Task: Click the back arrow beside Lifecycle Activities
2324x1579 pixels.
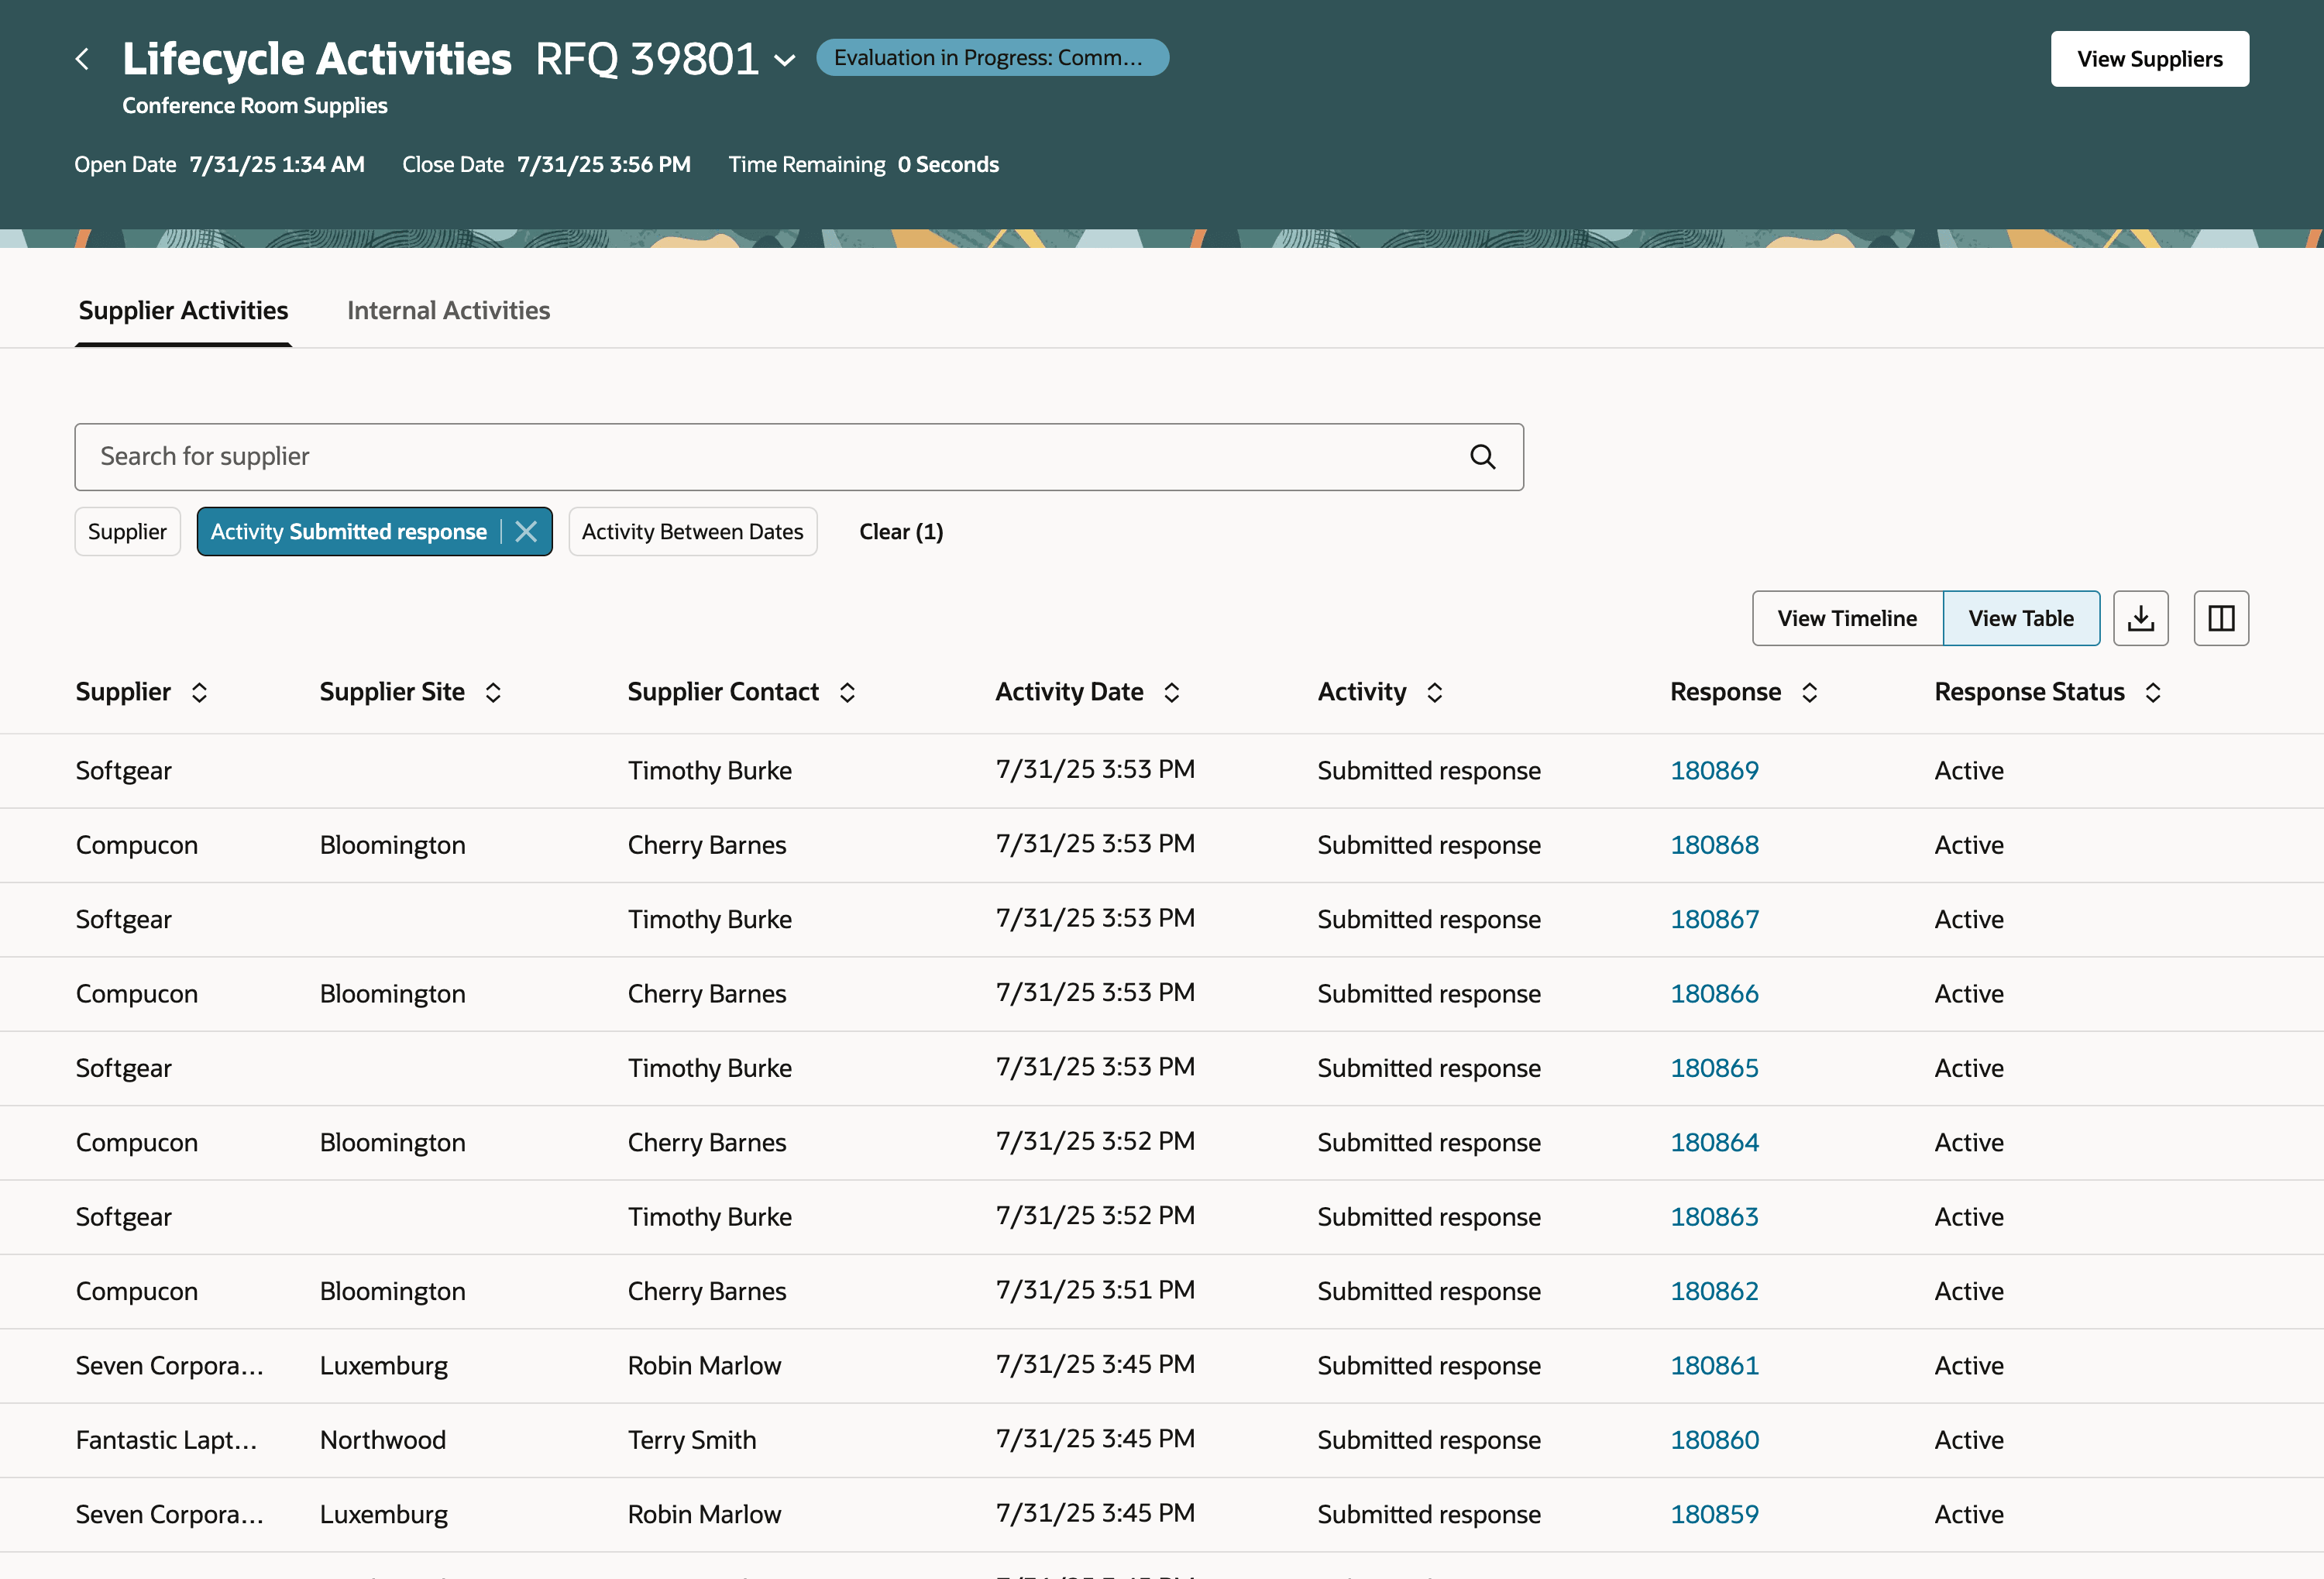Action: pos(83,60)
